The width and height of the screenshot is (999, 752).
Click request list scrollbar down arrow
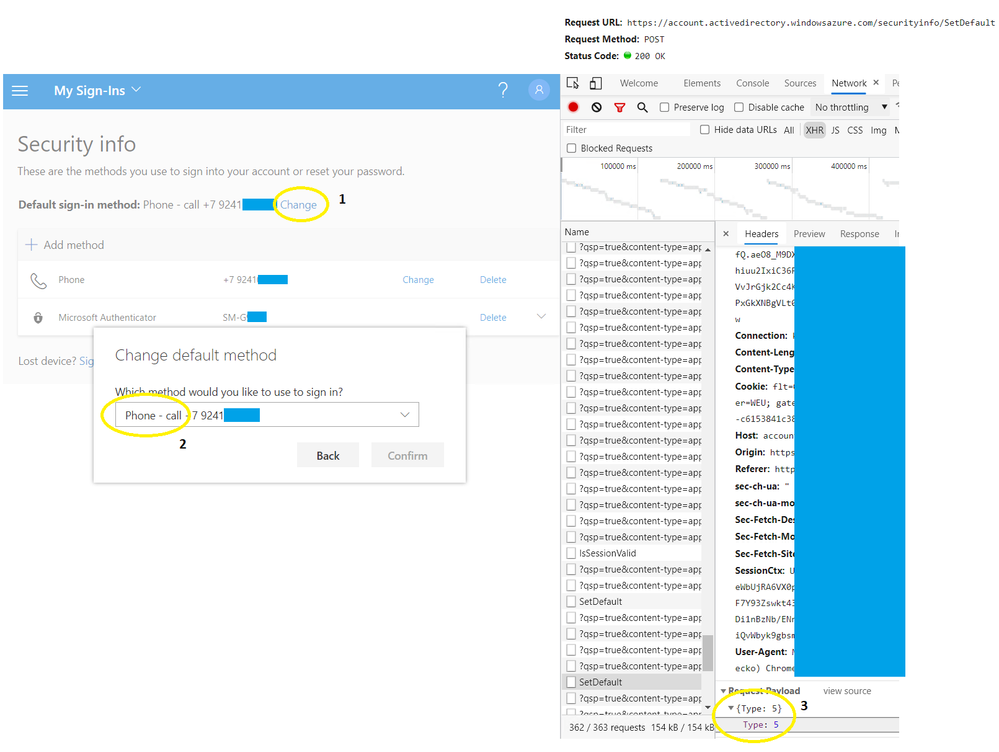708,707
